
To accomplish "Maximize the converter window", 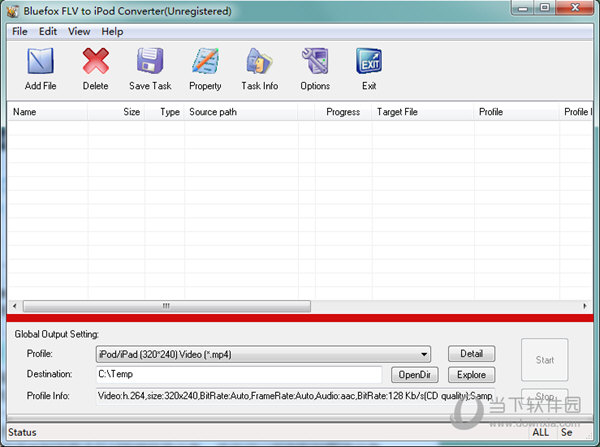I will (x=545, y=7).
